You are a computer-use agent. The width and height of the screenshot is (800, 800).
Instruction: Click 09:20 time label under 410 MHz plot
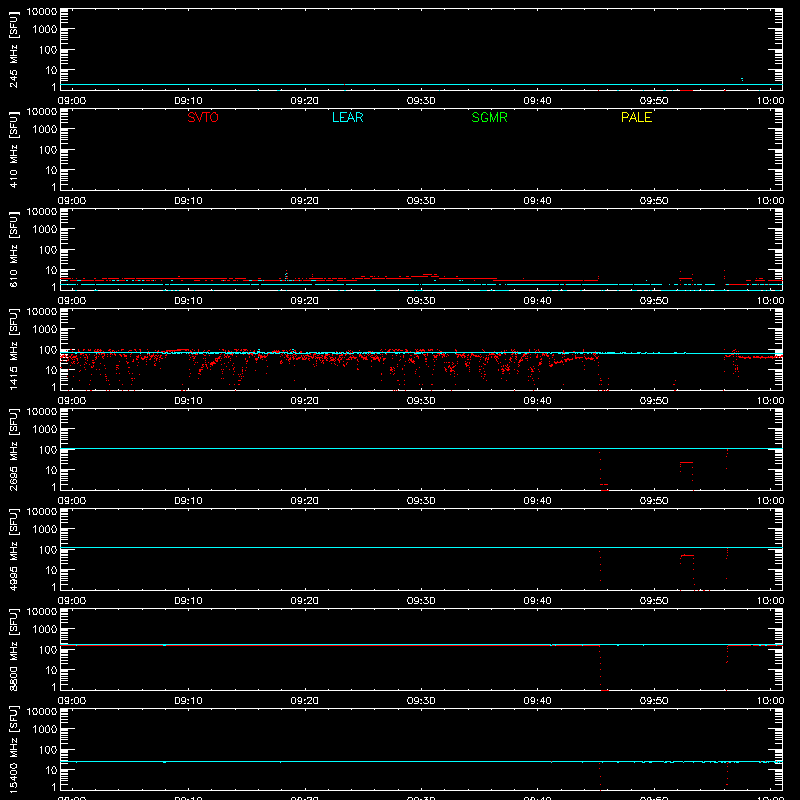[x=305, y=201]
